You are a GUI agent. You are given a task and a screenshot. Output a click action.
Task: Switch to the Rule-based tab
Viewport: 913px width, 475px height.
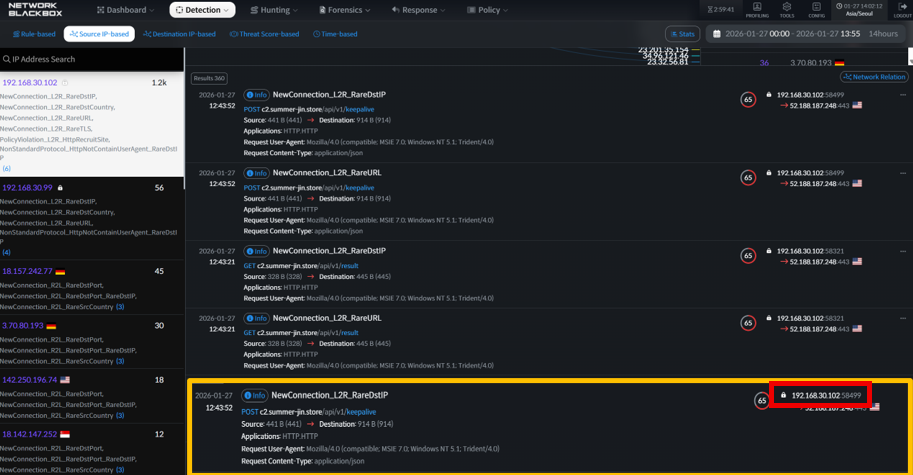[x=34, y=34]
